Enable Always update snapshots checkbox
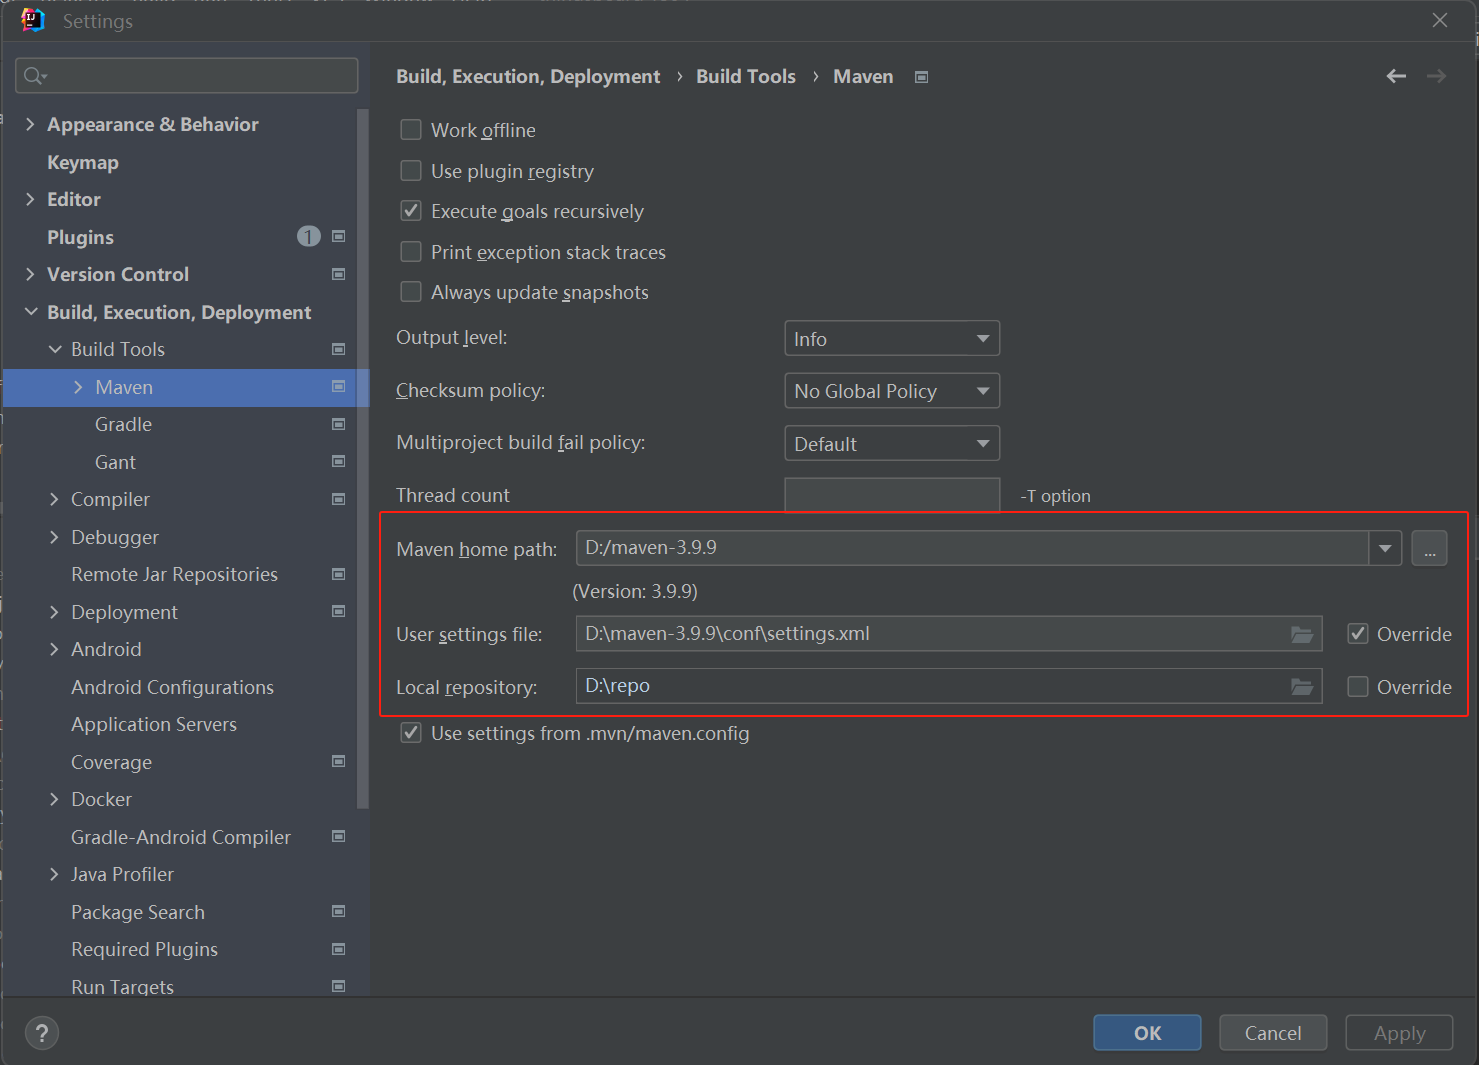The image size is (1479, 1065). coord(411,292)
